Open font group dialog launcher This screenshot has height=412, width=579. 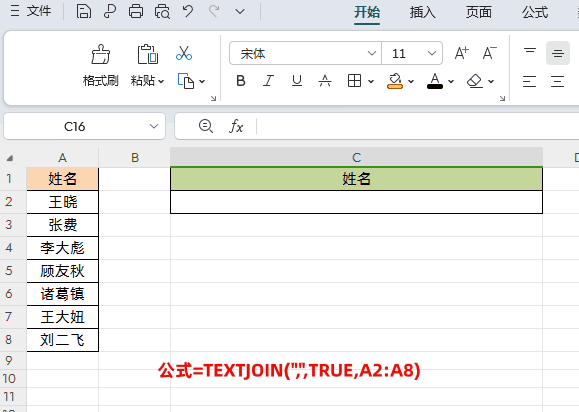click(502, 98)
